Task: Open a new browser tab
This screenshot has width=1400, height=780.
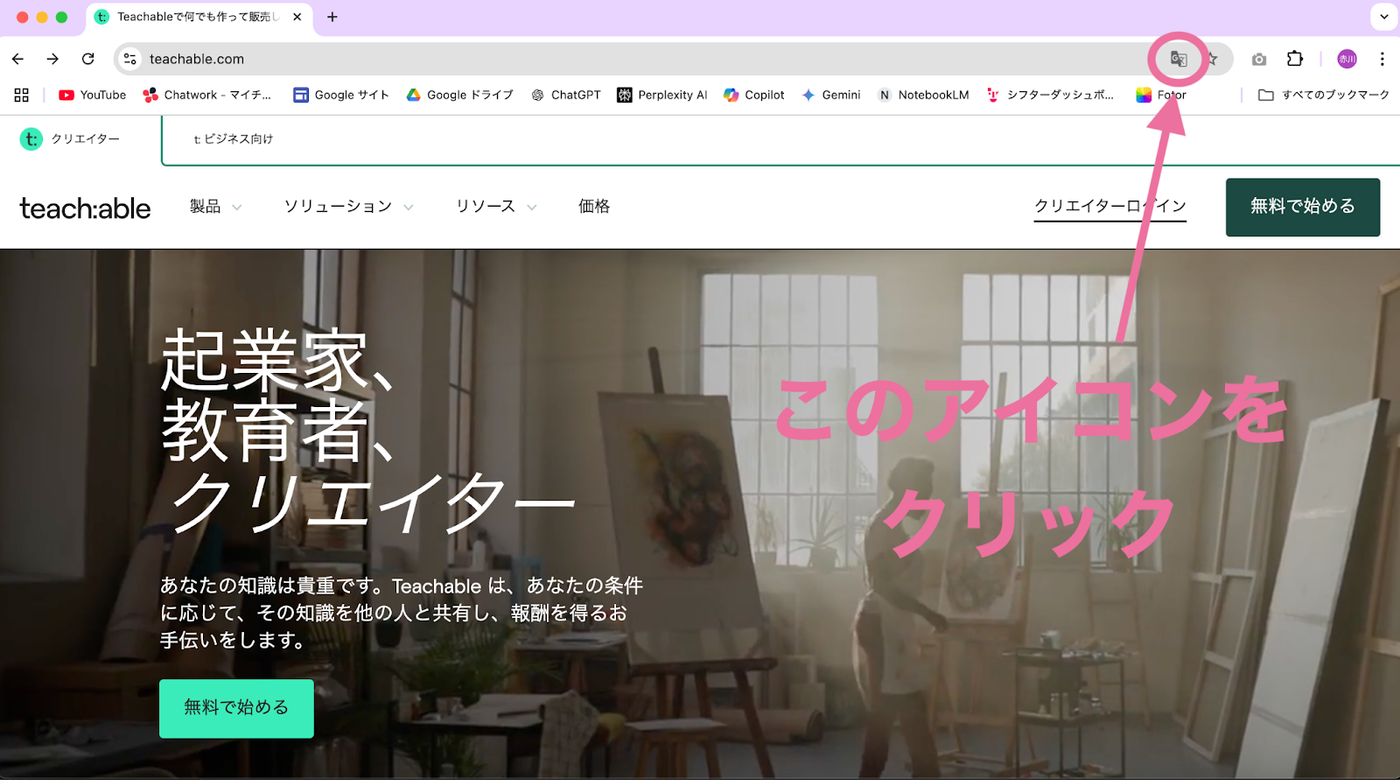Action: click(x=333, y=17)
